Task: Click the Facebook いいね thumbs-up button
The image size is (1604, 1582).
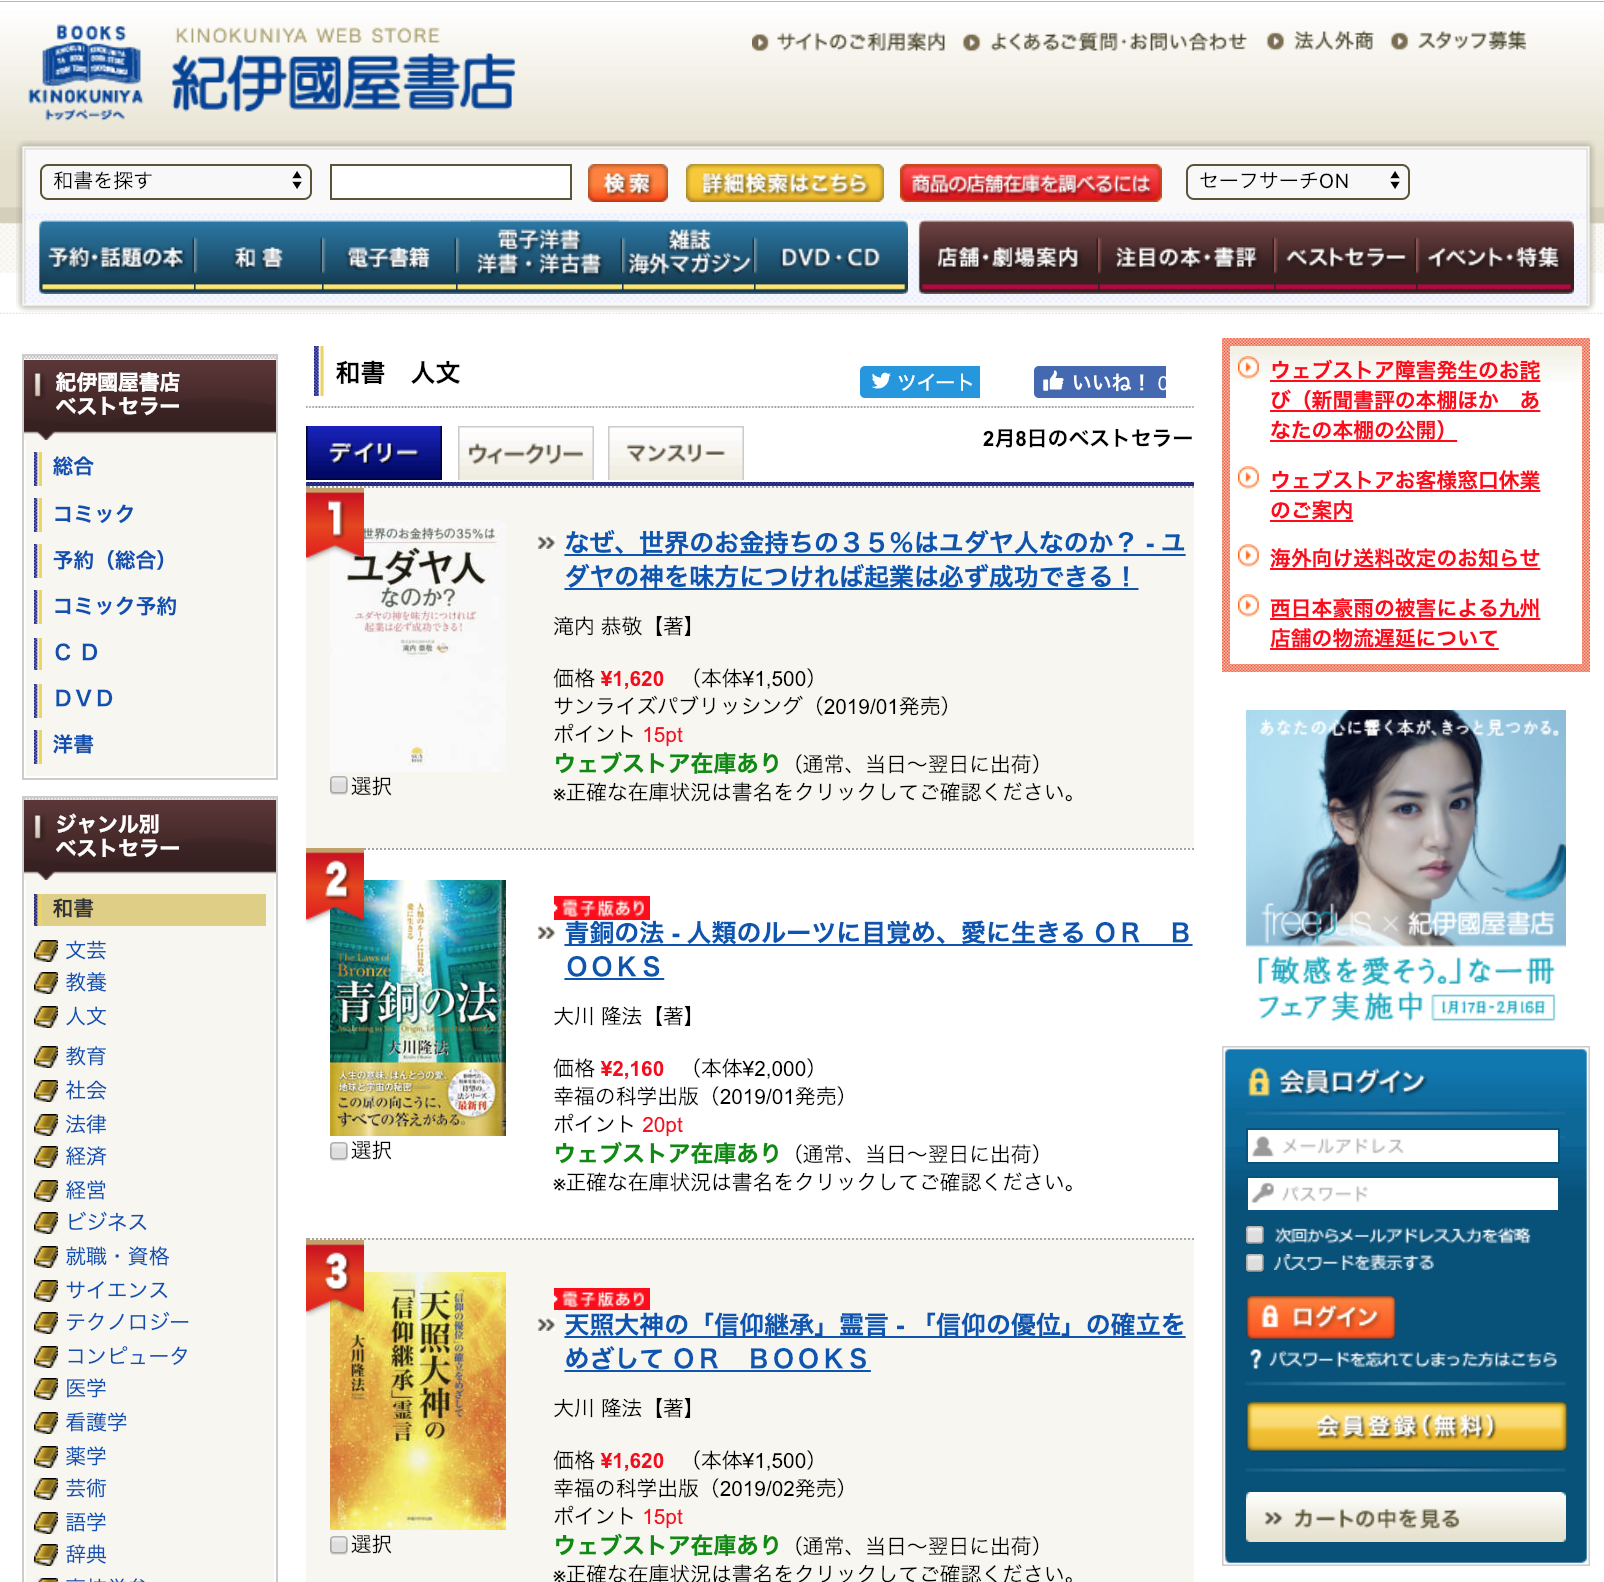Action: (1100, 382)
